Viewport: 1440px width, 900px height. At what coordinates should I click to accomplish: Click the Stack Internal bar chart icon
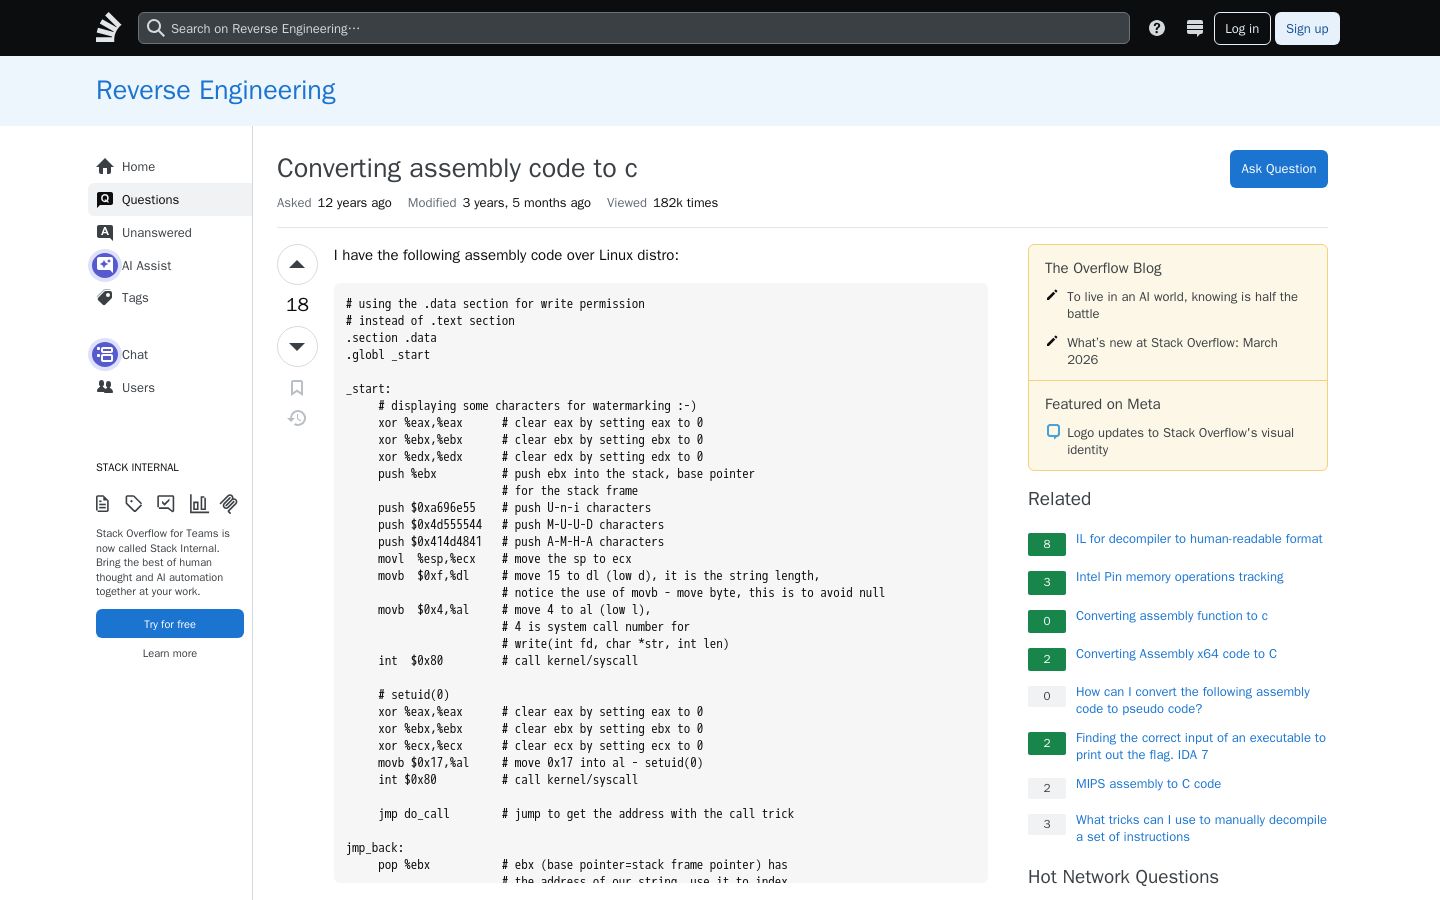198,504
